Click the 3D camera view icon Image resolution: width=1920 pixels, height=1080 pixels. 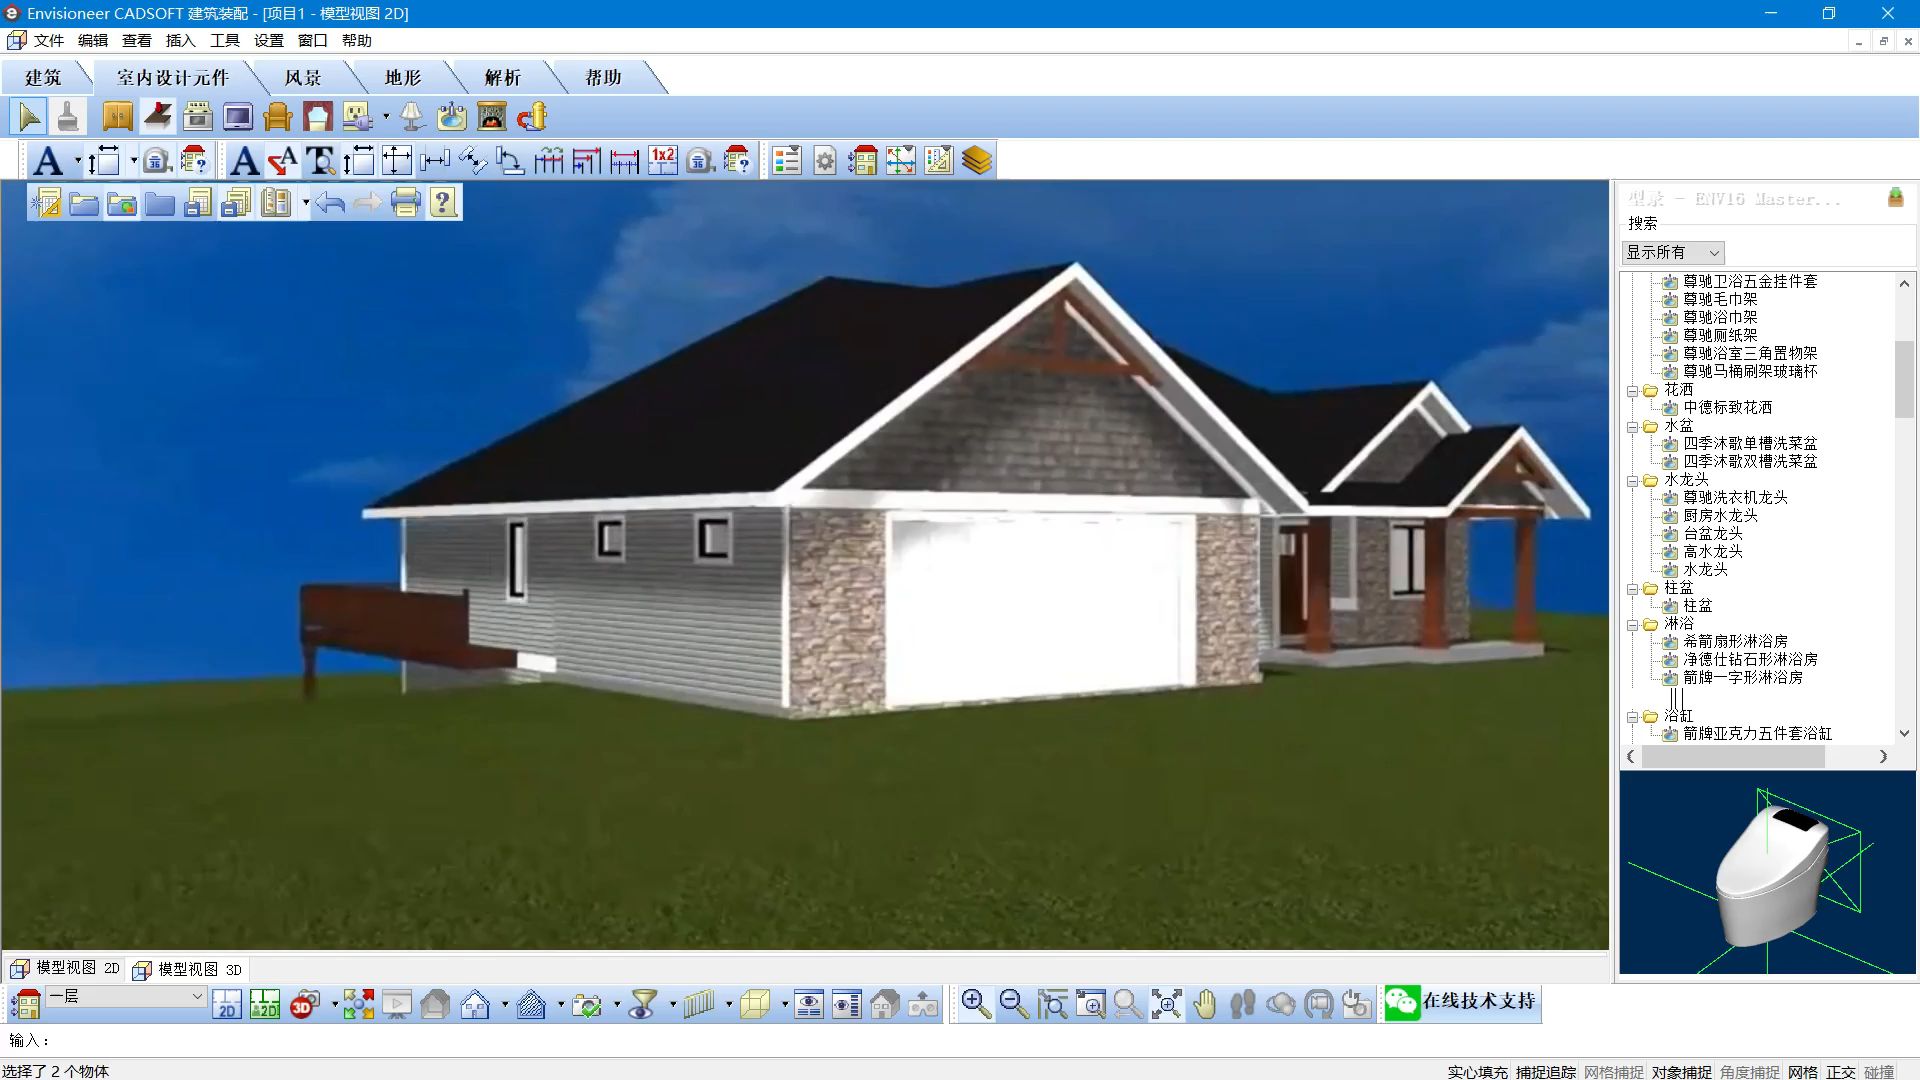[304, 1003]
